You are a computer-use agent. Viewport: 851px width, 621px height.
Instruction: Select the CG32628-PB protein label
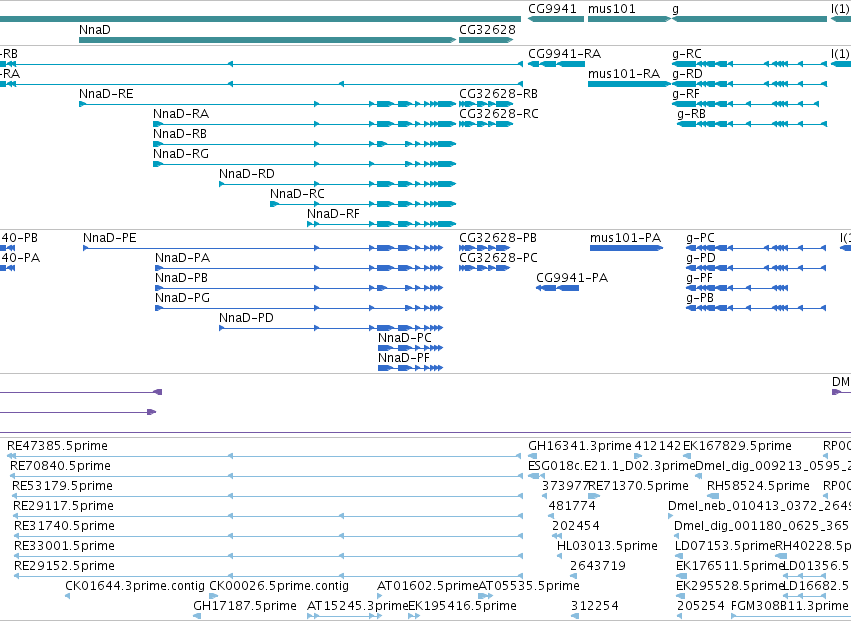[498, 238]
